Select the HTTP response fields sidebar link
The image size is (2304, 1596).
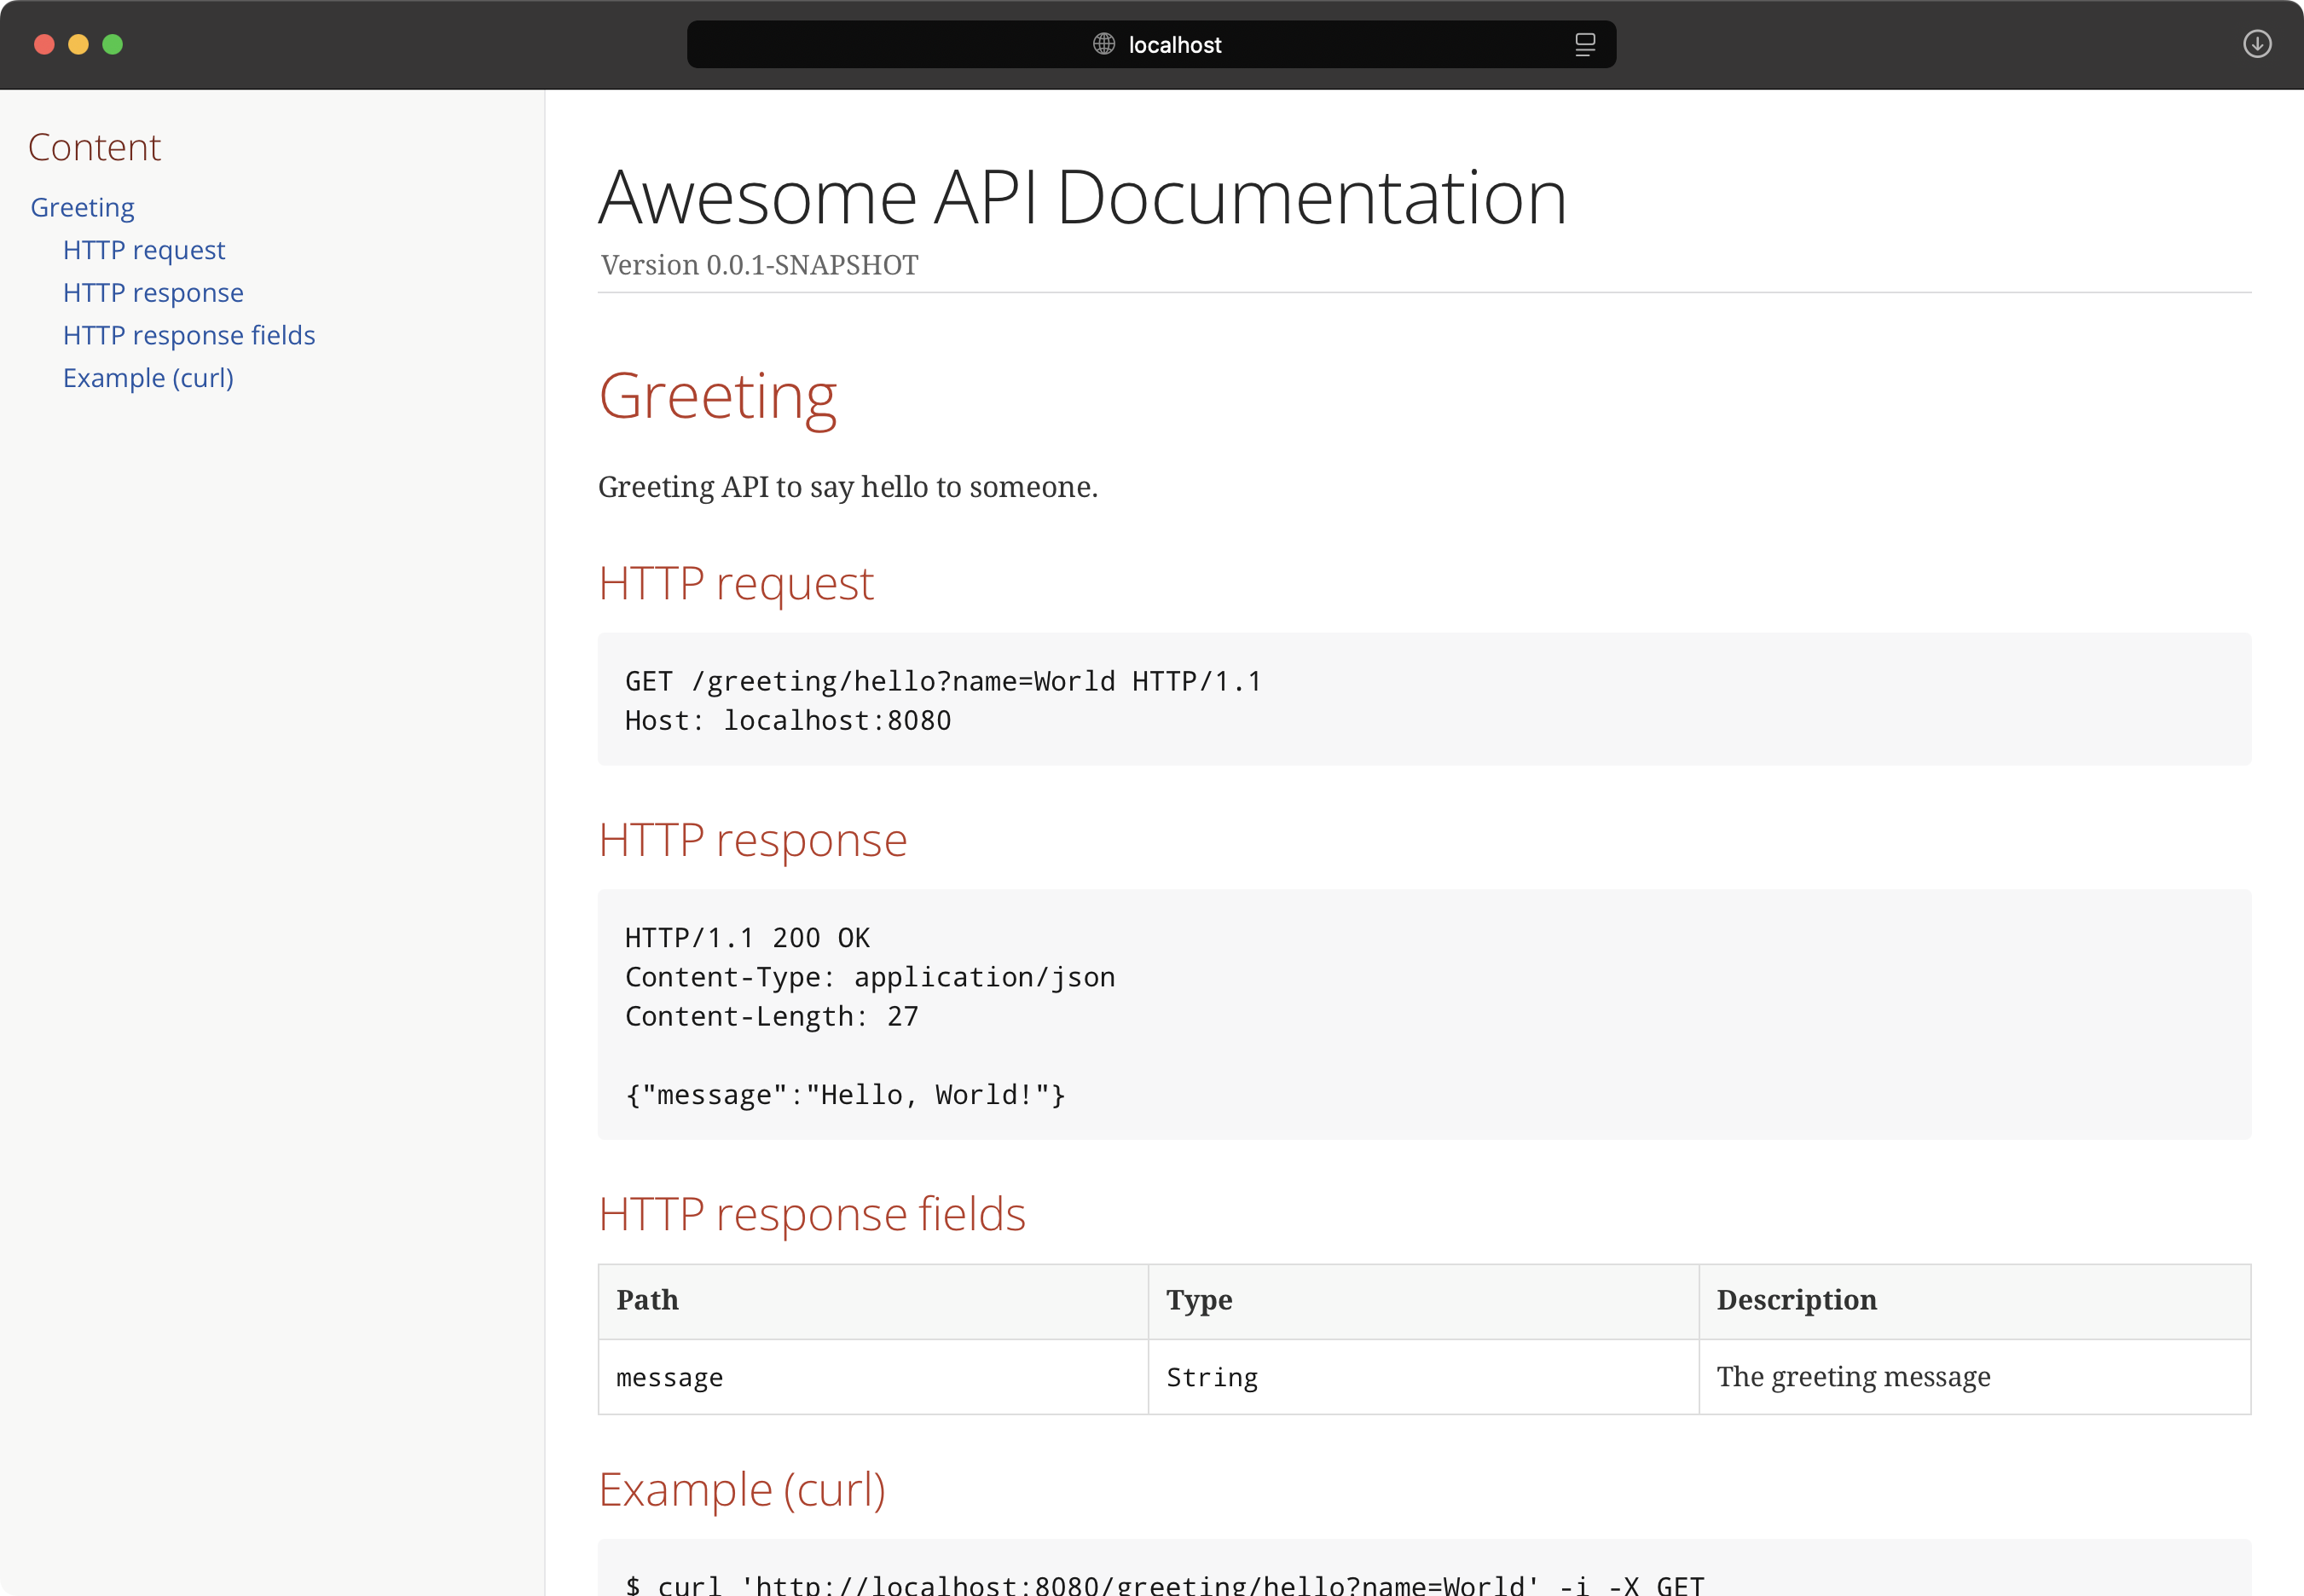pyautogui.click(x=189, y=335)
